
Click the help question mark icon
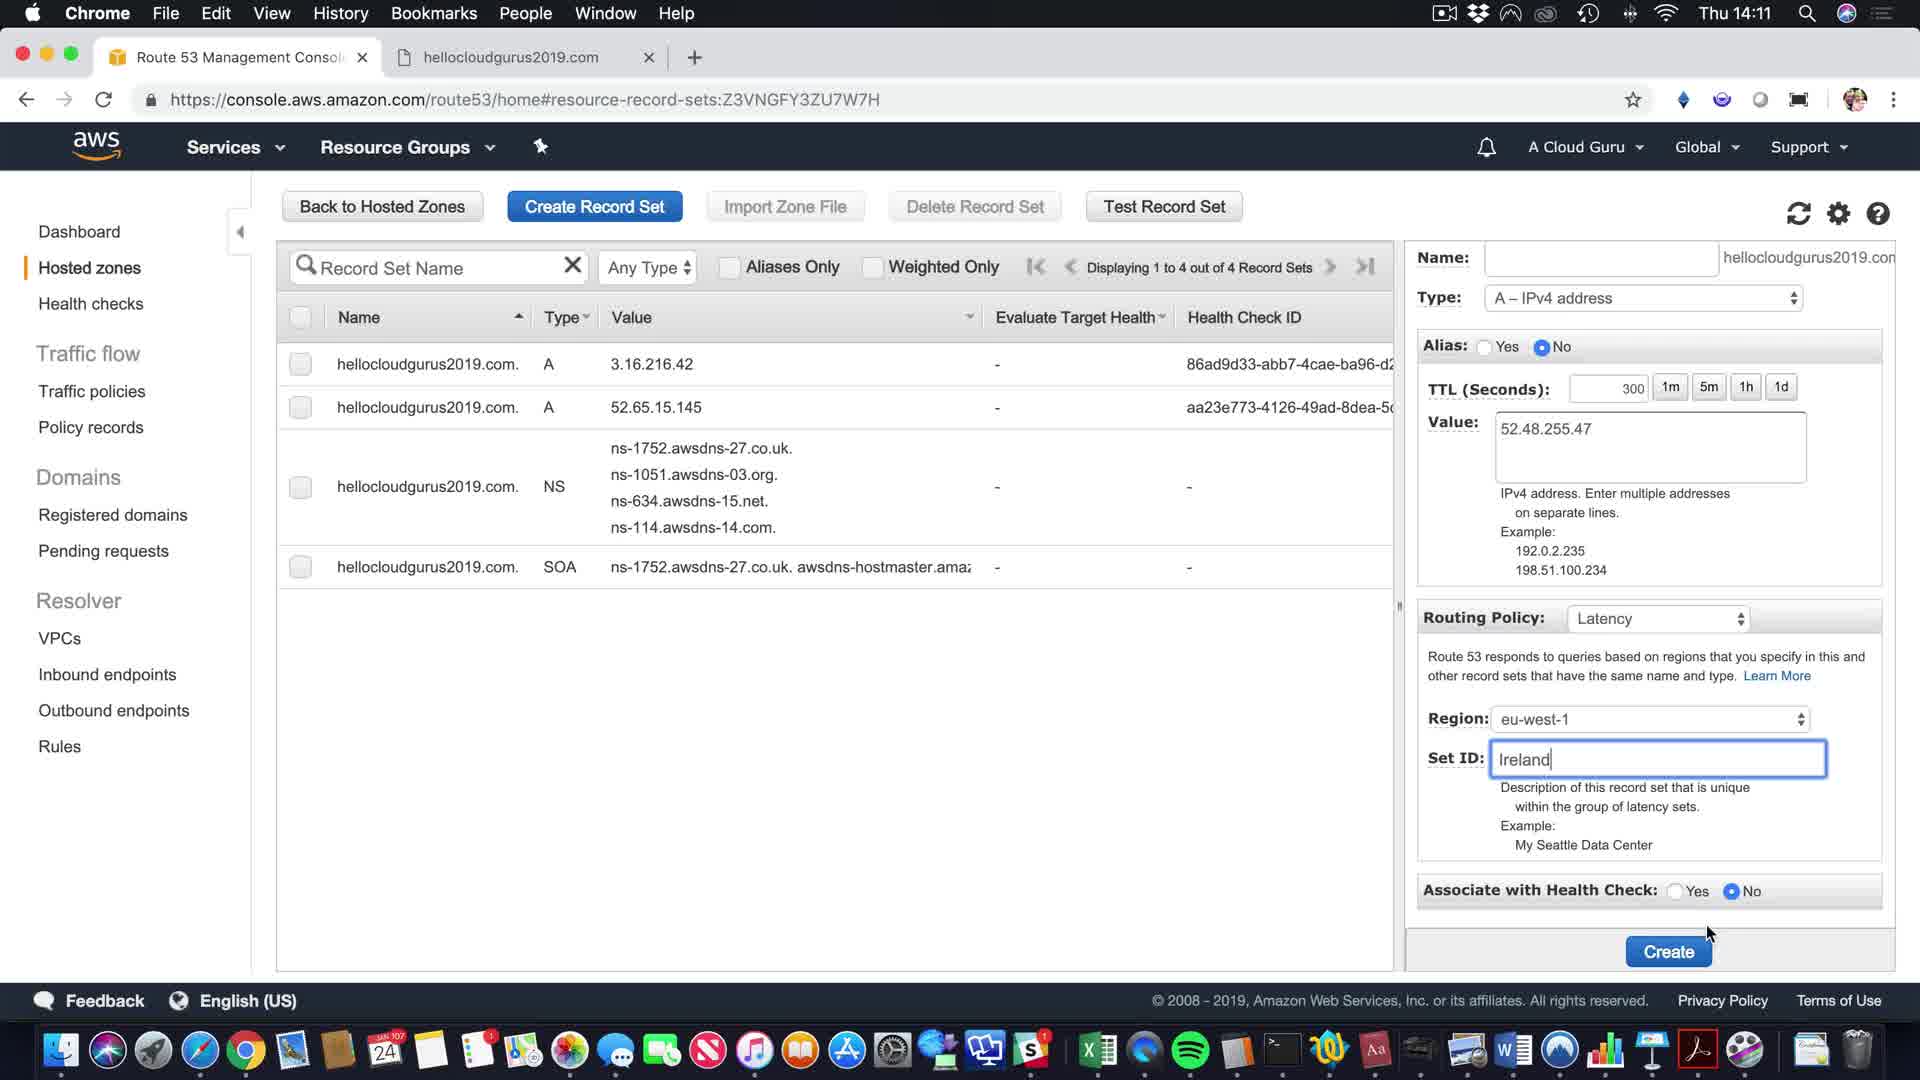[1878, 214]
